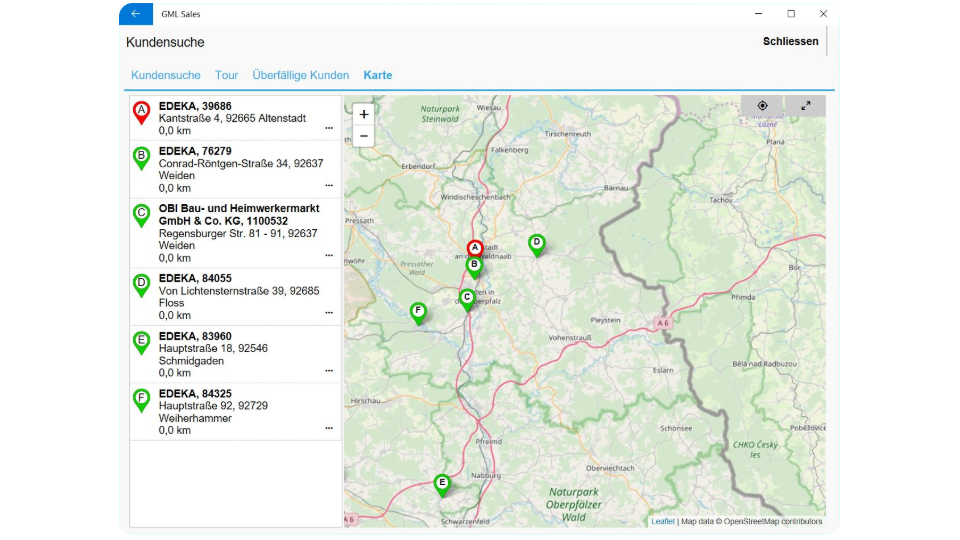Open more options for EDEKA 39686
The height and width of the screenshot is (540, 960).
pos(329,129)
